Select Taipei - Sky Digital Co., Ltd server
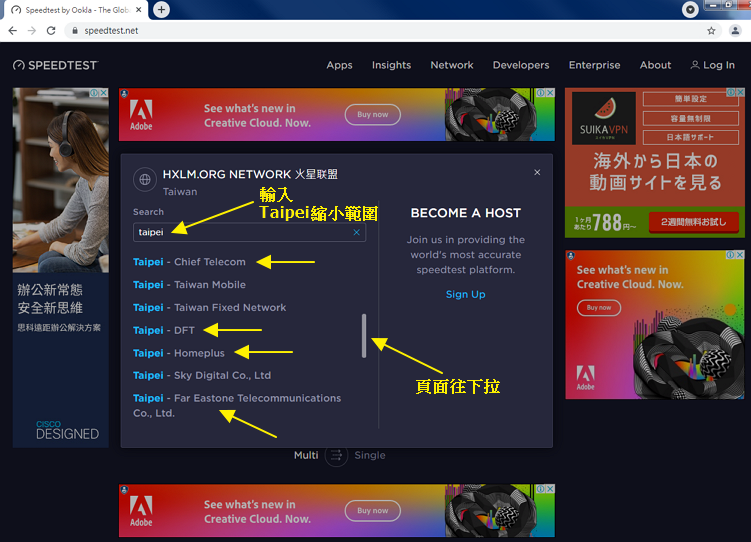 point(202,375)
